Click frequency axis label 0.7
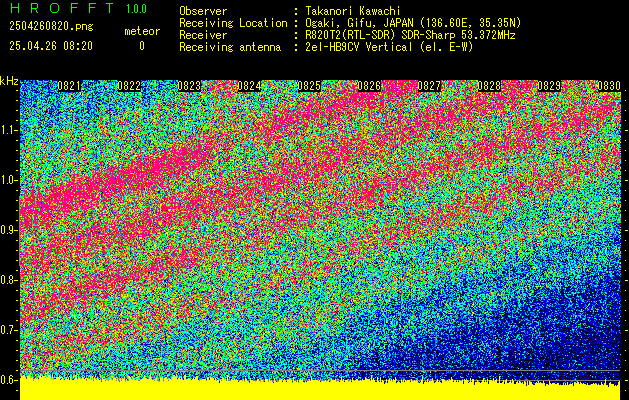629x400 pixels. (x=7, y=330)
